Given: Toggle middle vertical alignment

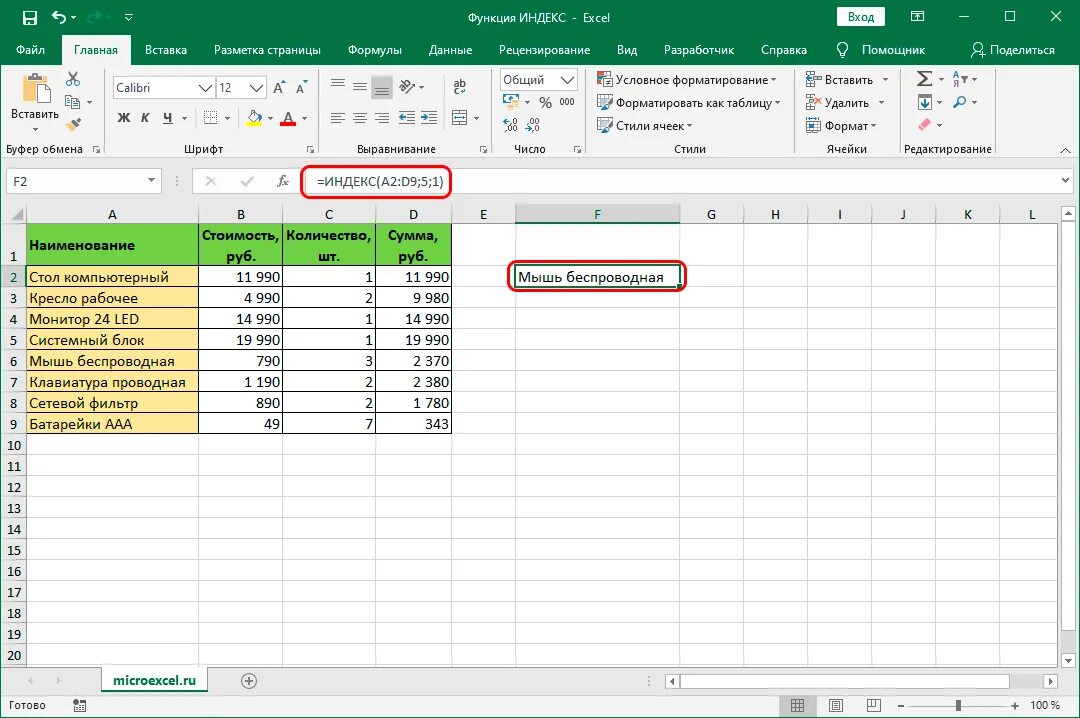Looking at the screenshot, I should point(360,86).
